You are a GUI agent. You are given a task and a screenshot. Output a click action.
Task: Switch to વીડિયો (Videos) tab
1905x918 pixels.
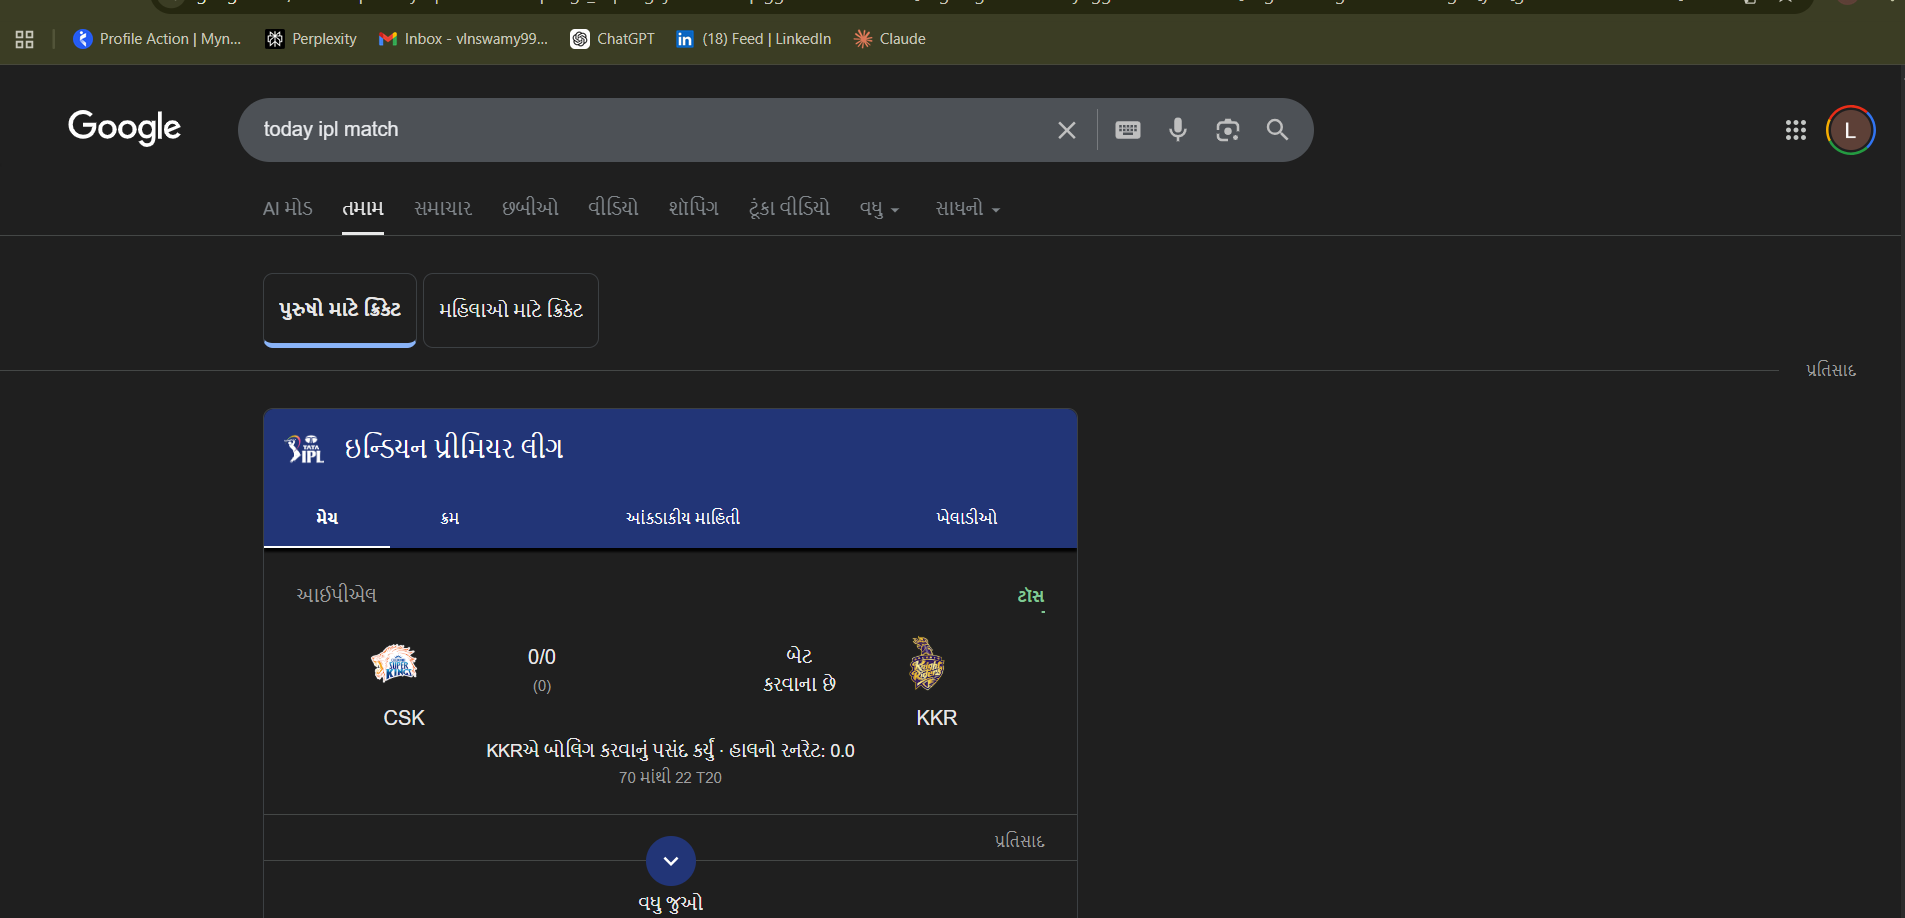[x=613, y=208]
